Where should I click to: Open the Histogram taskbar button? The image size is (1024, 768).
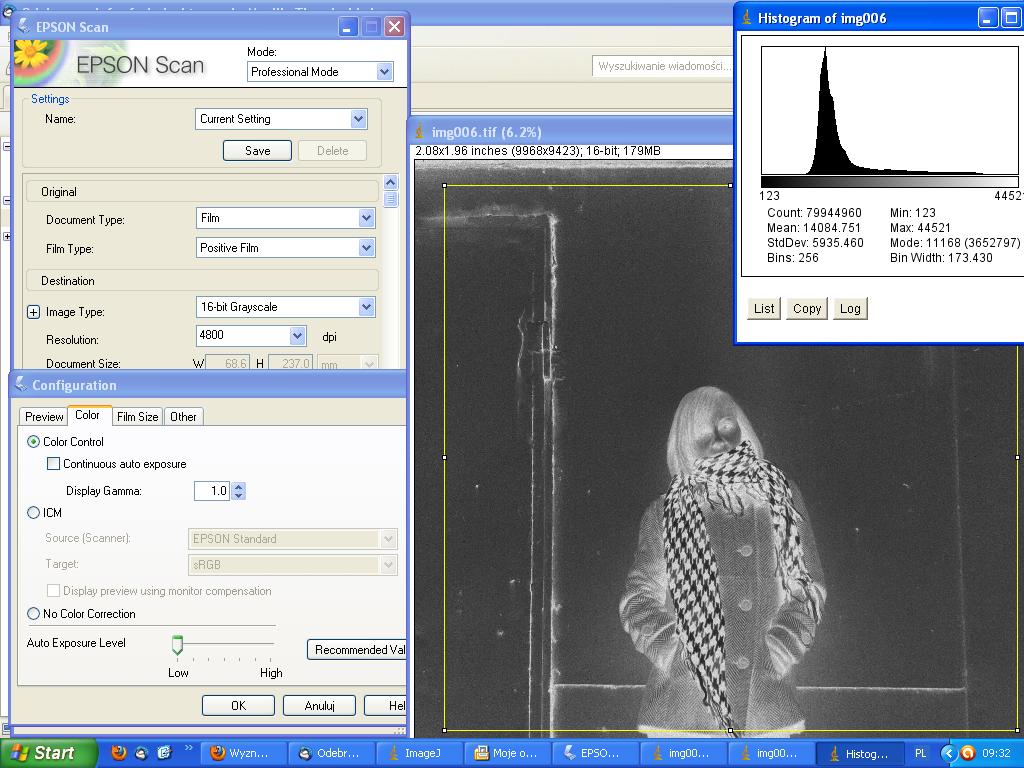click(x=858, y=753)
